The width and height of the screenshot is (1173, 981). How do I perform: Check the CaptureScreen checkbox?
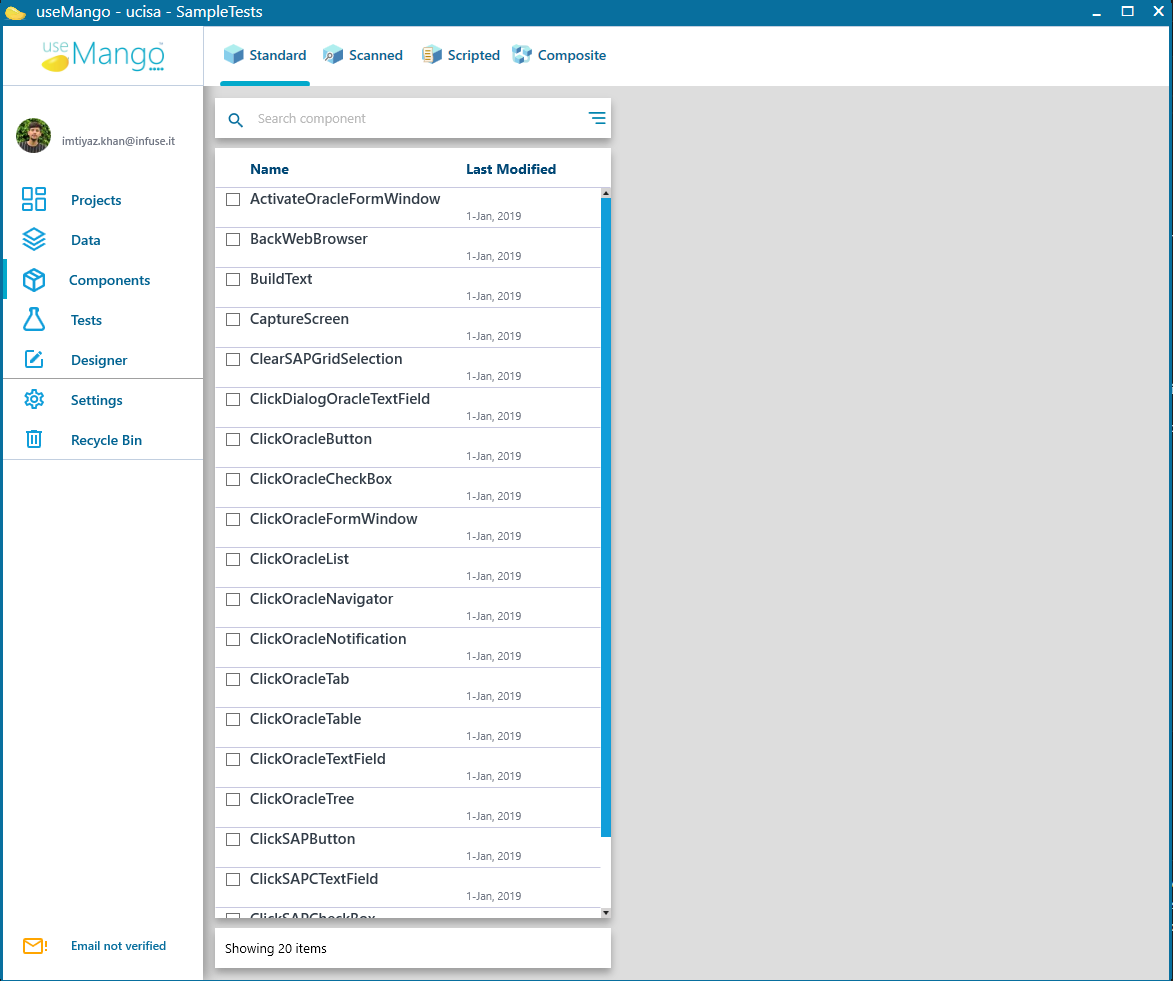(233, 320)
